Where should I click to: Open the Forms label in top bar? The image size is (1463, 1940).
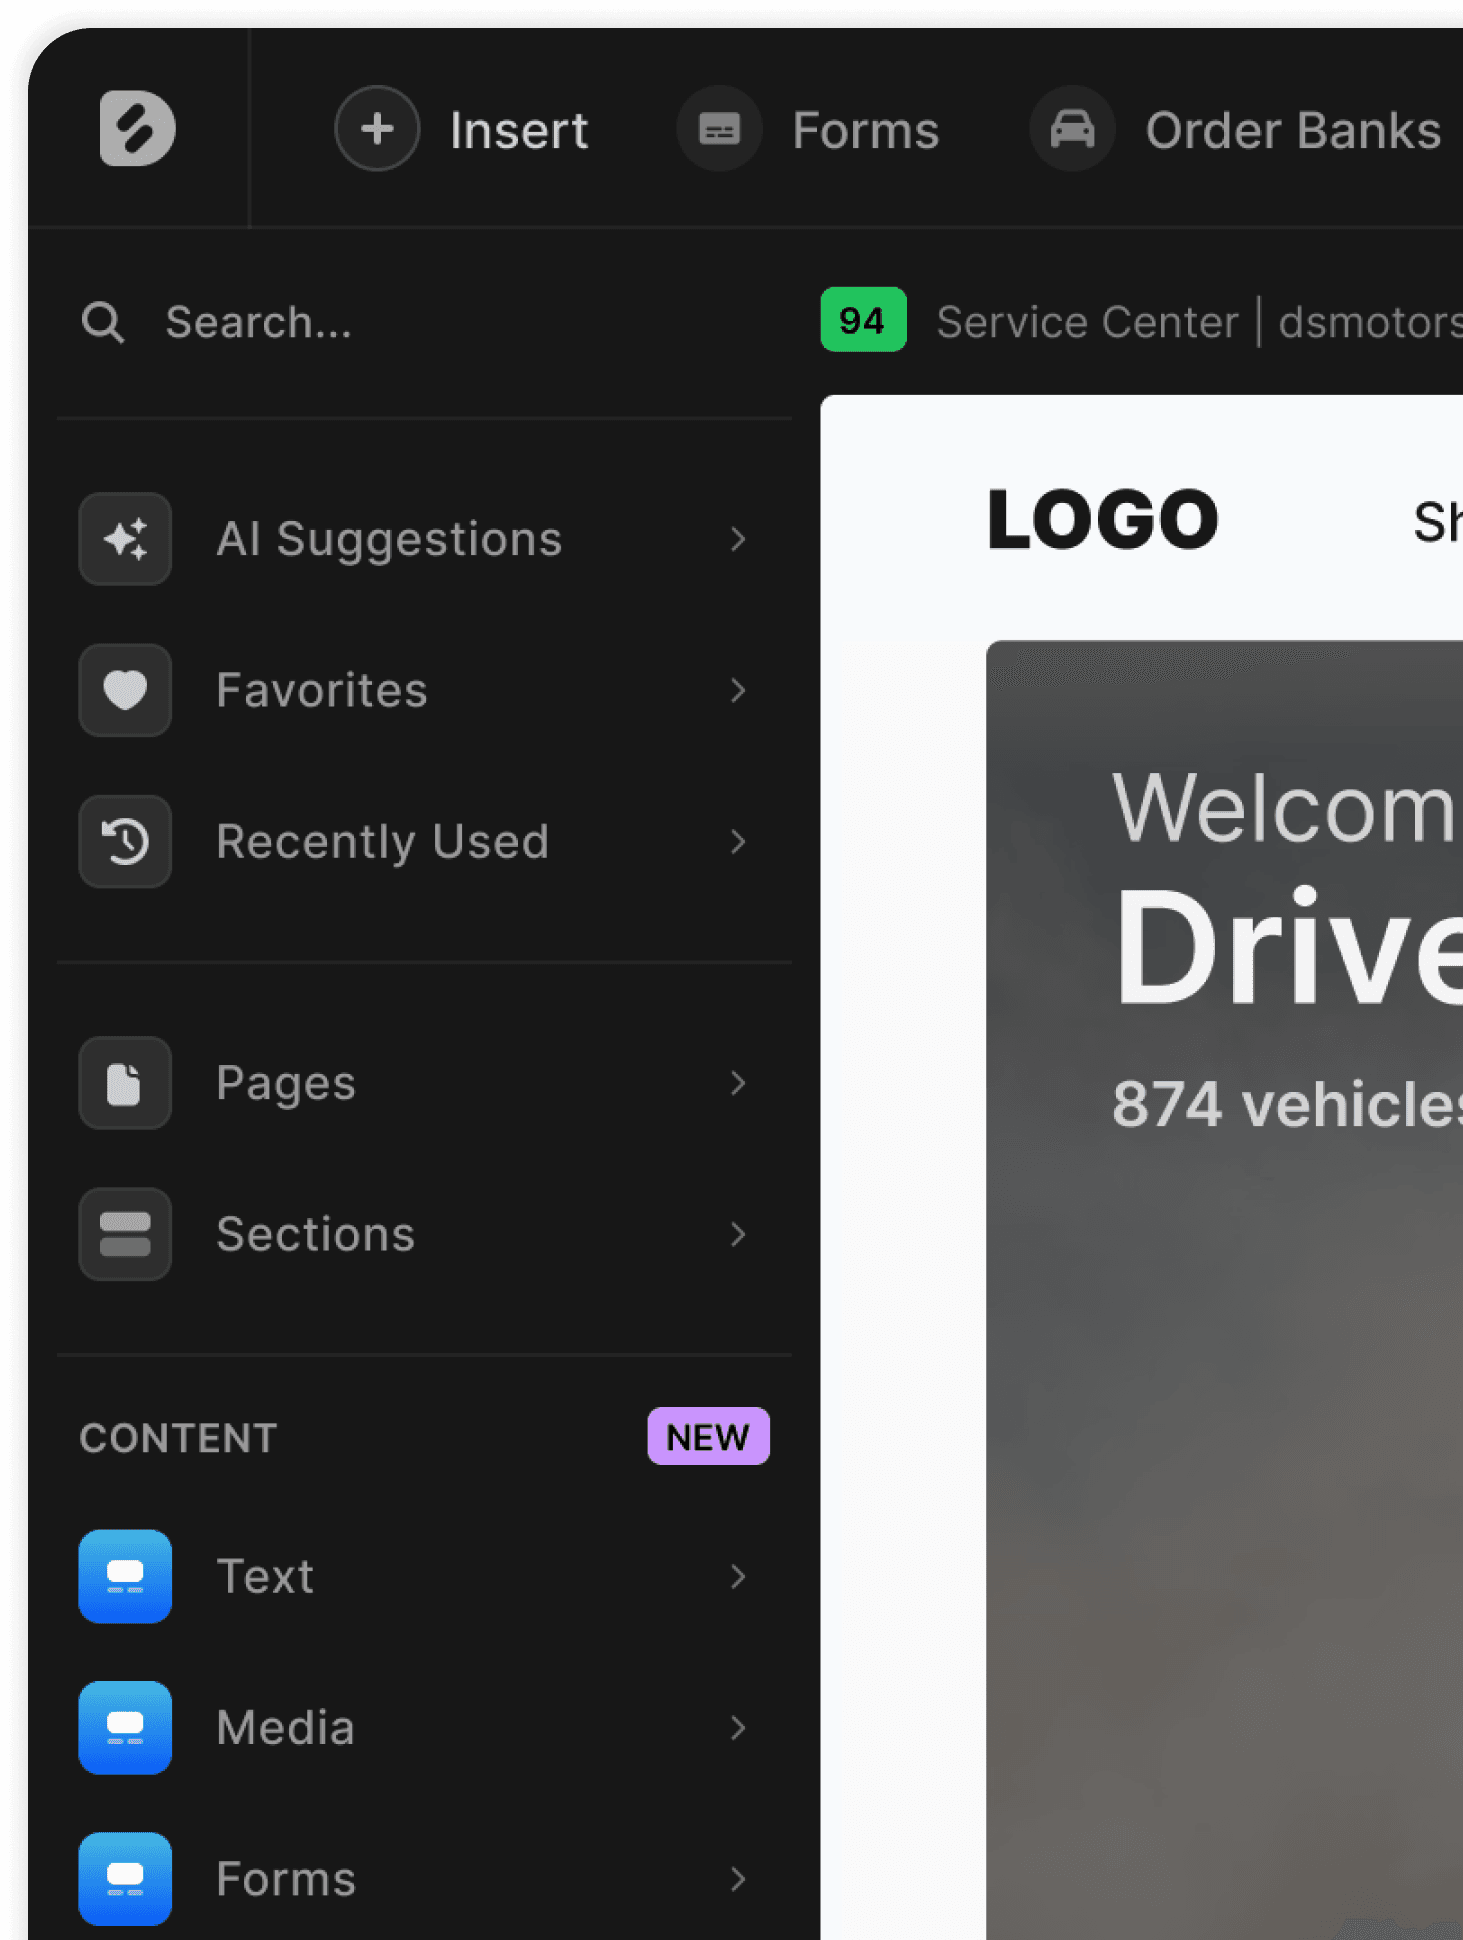pos(865,131)
